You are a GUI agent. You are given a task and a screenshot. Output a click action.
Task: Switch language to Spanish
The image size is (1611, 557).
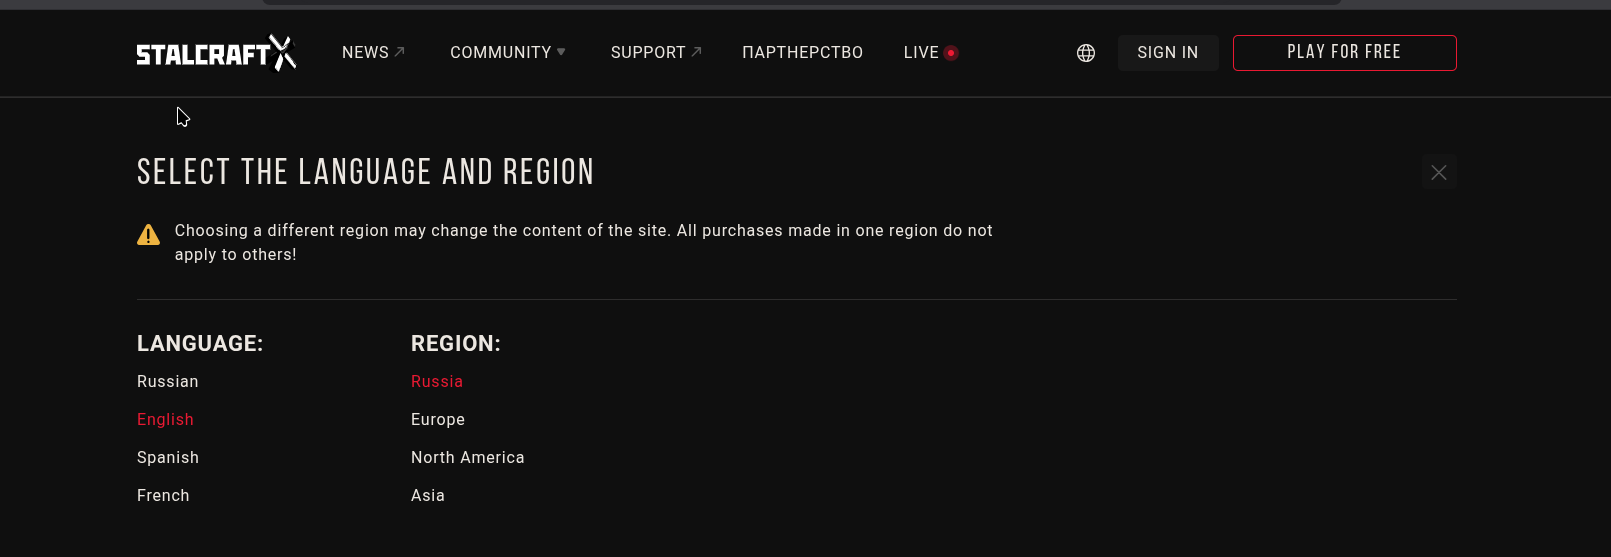pyautogui.click(x=168, y=458)
